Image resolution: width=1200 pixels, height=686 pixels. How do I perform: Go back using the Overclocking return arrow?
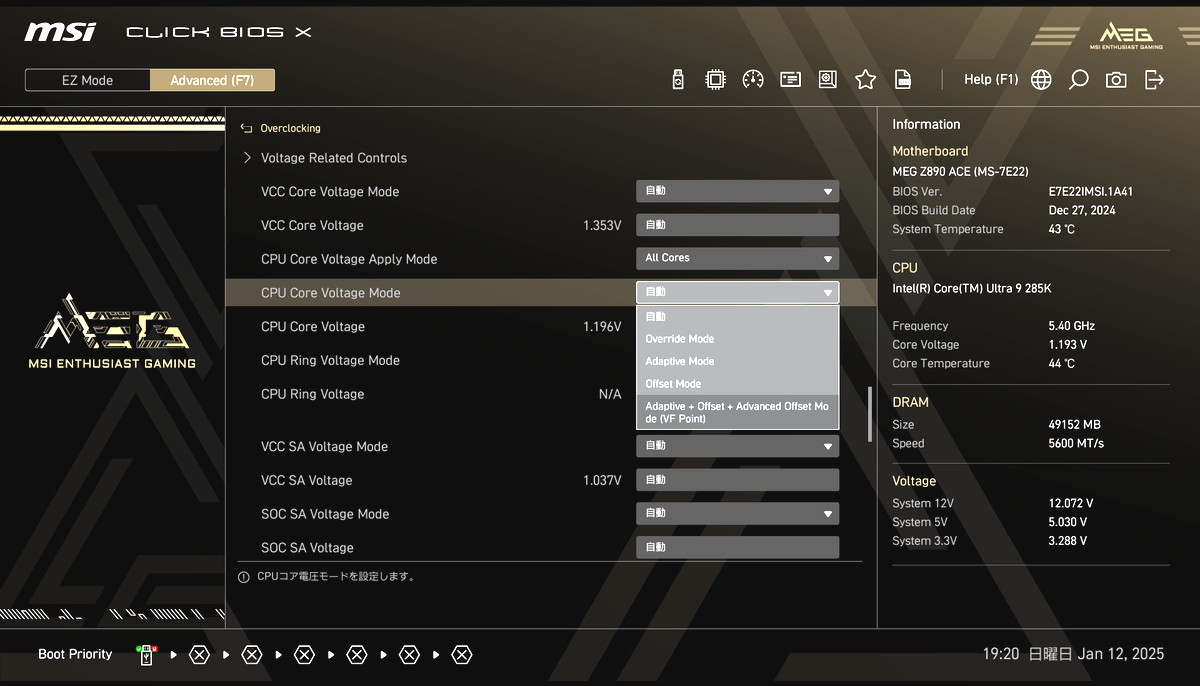(x=247, y=128)
